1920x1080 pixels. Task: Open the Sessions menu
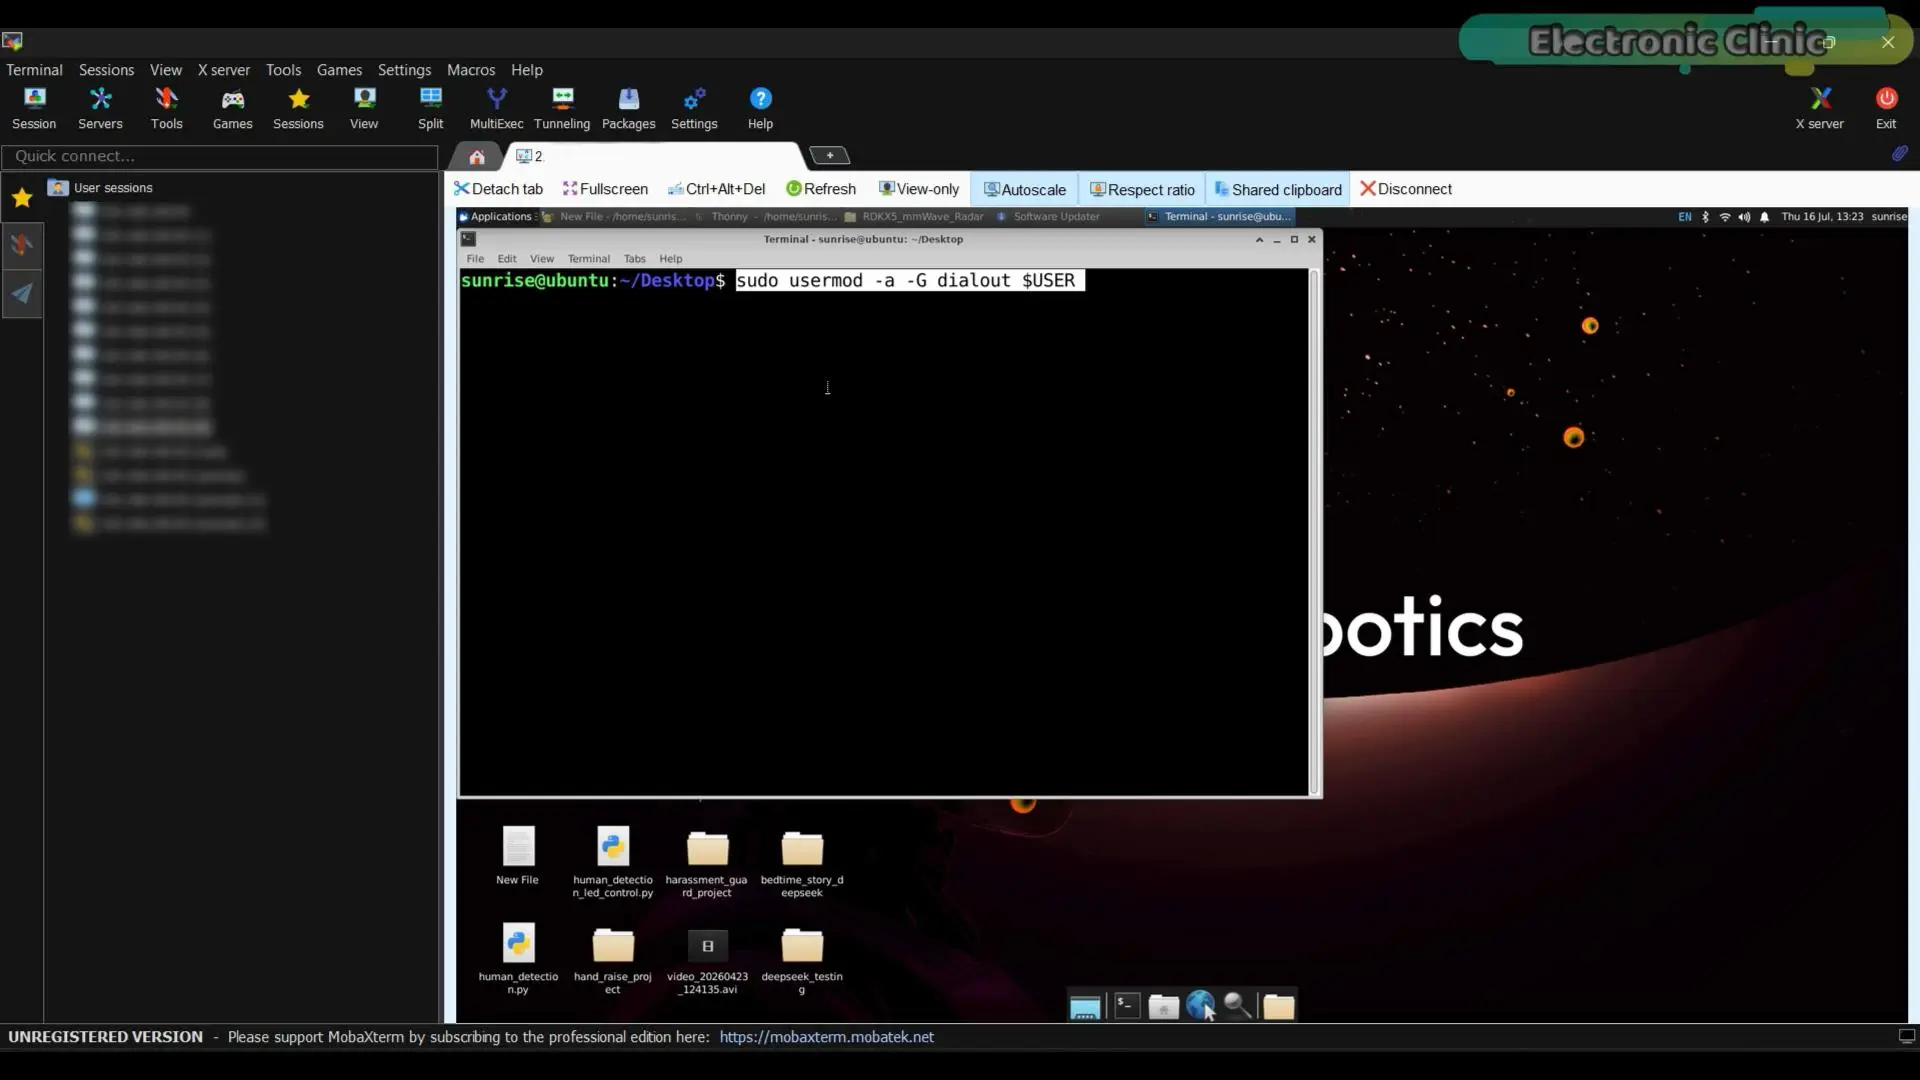pos(106,70)
